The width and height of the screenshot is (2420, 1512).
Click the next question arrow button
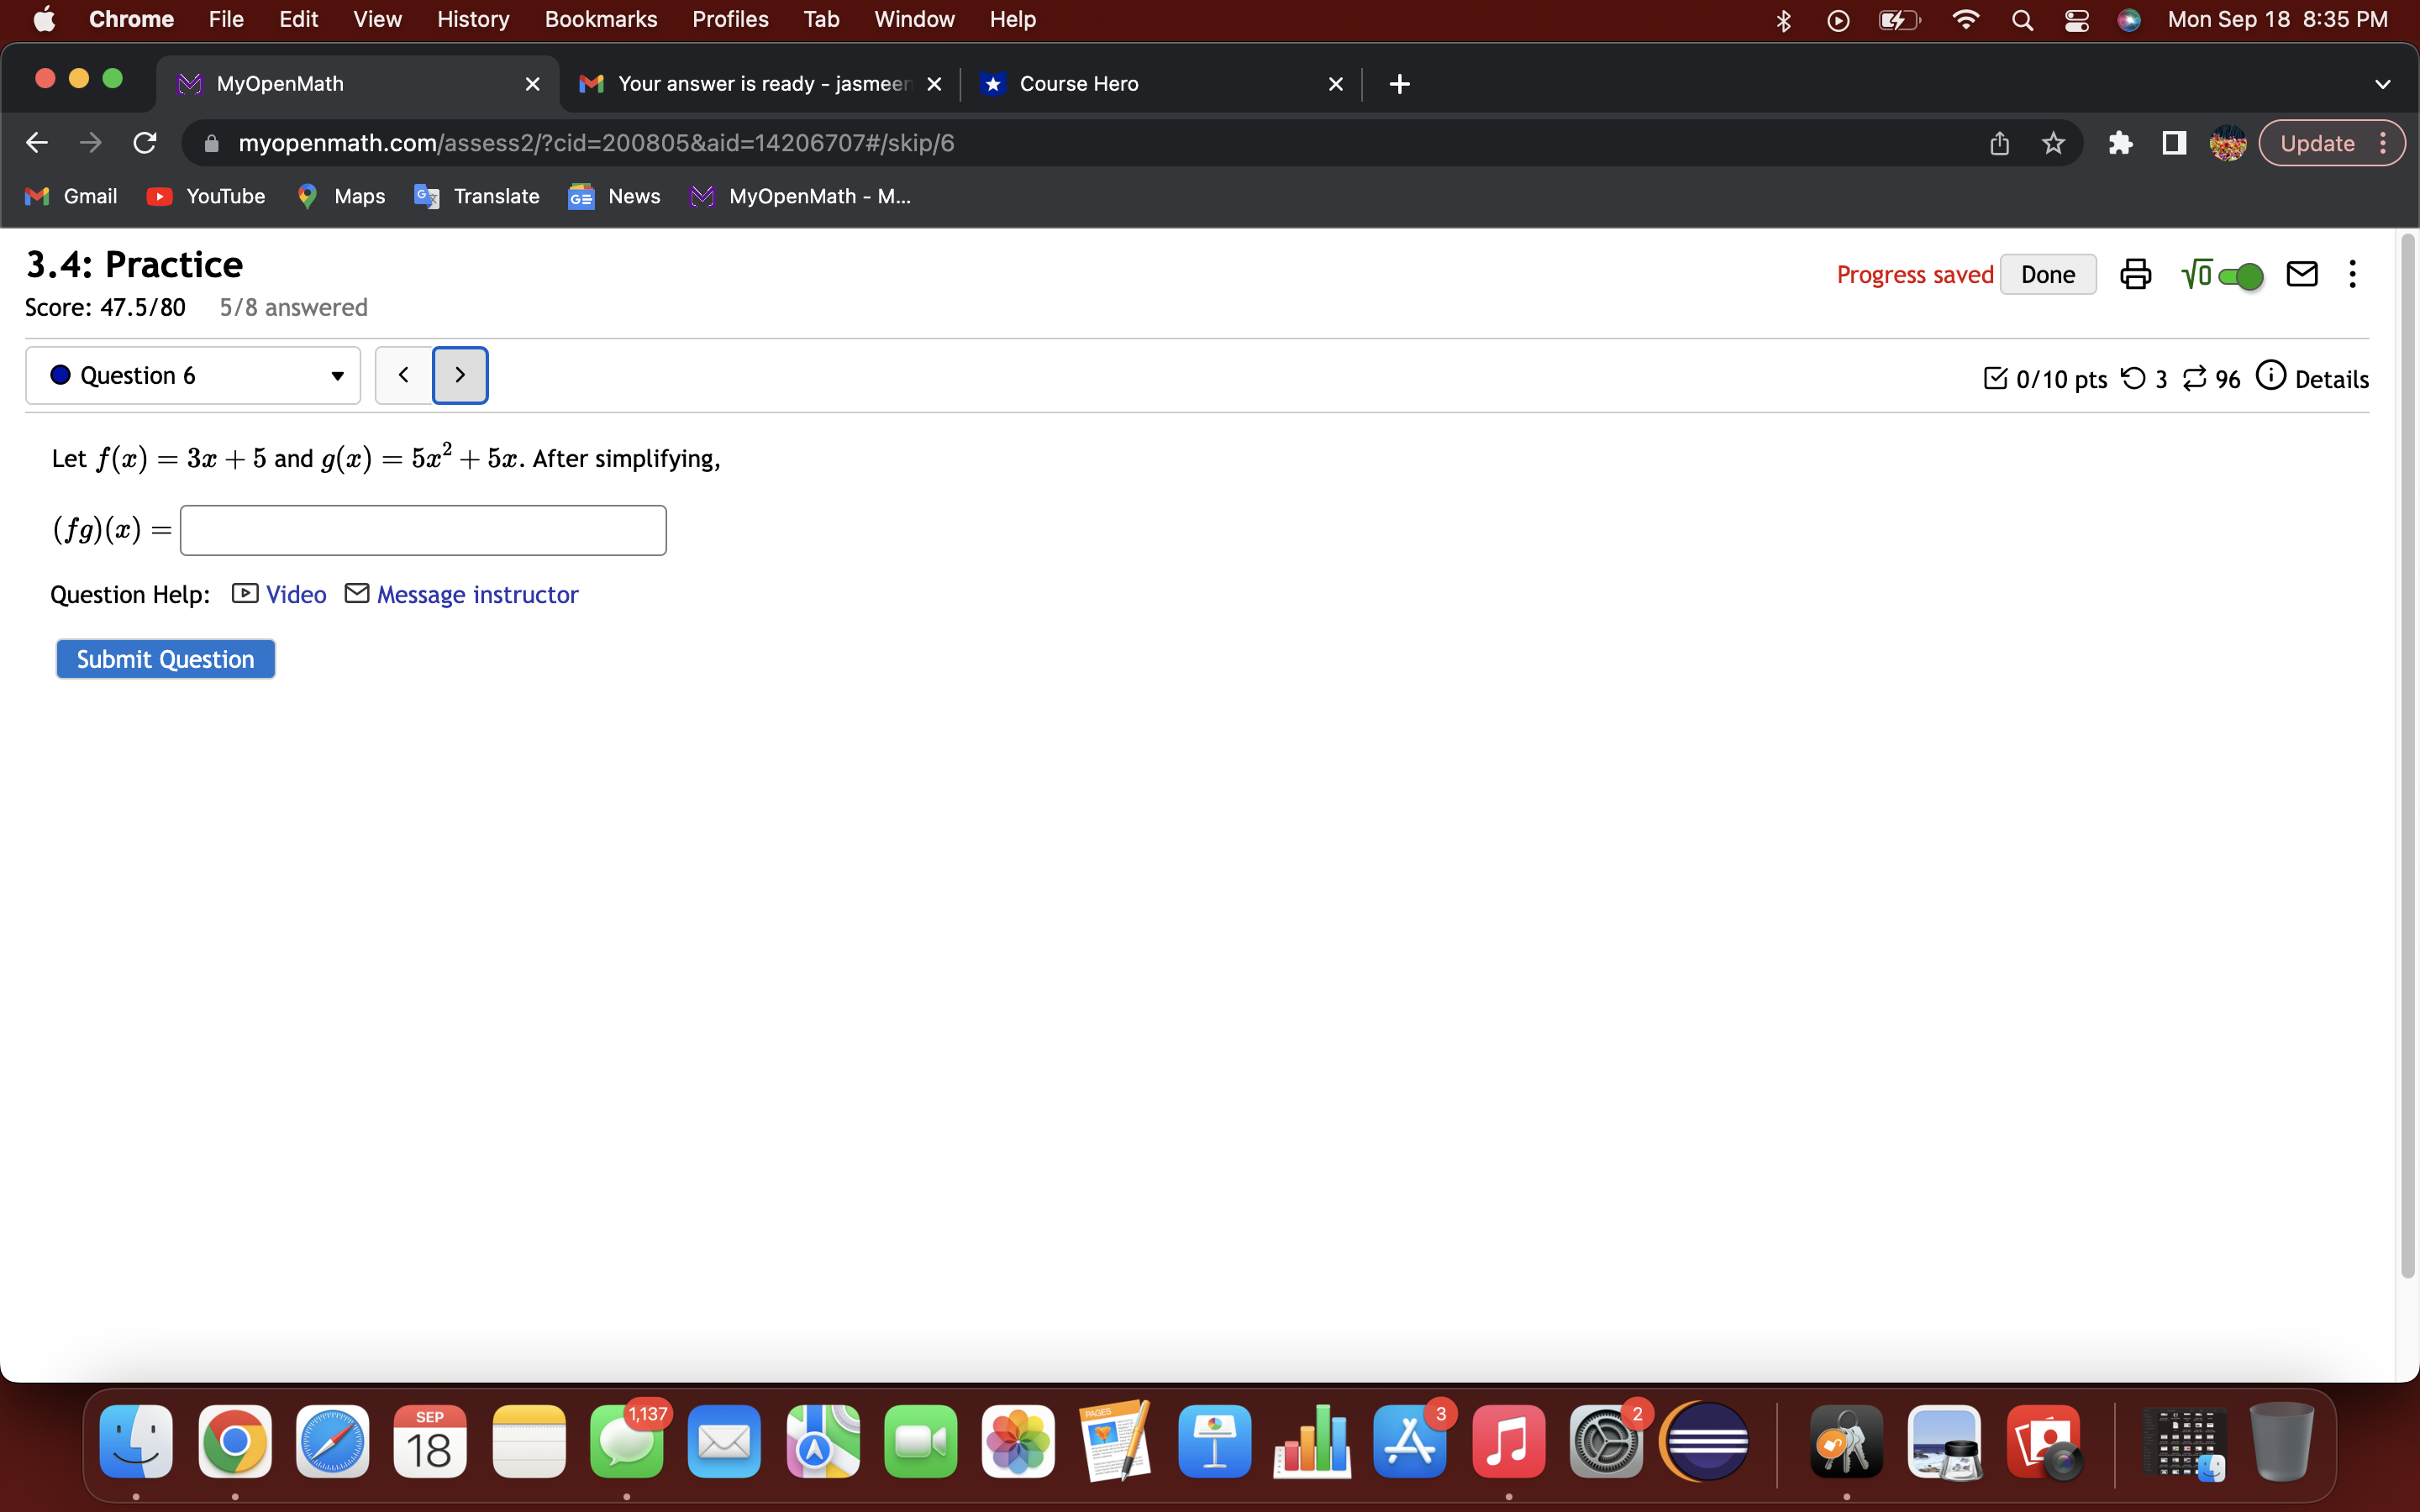coord(460,374)
